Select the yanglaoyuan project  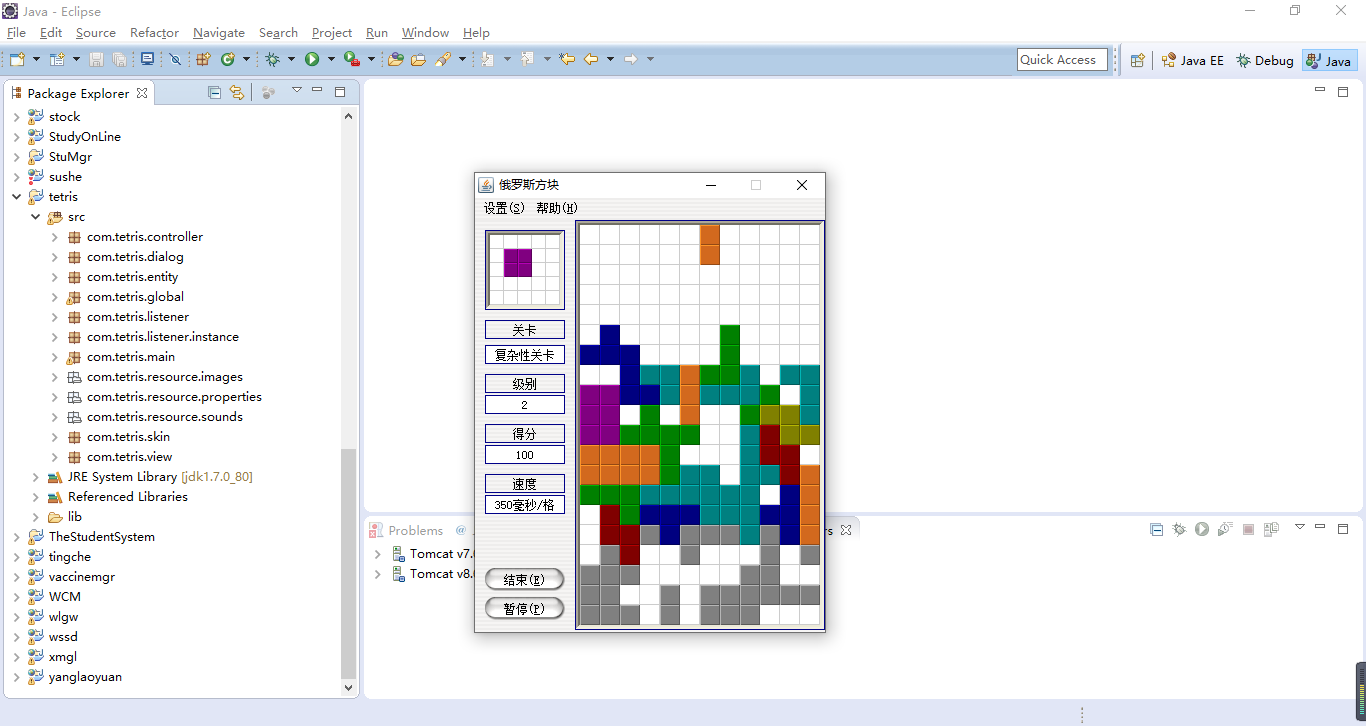85,677
